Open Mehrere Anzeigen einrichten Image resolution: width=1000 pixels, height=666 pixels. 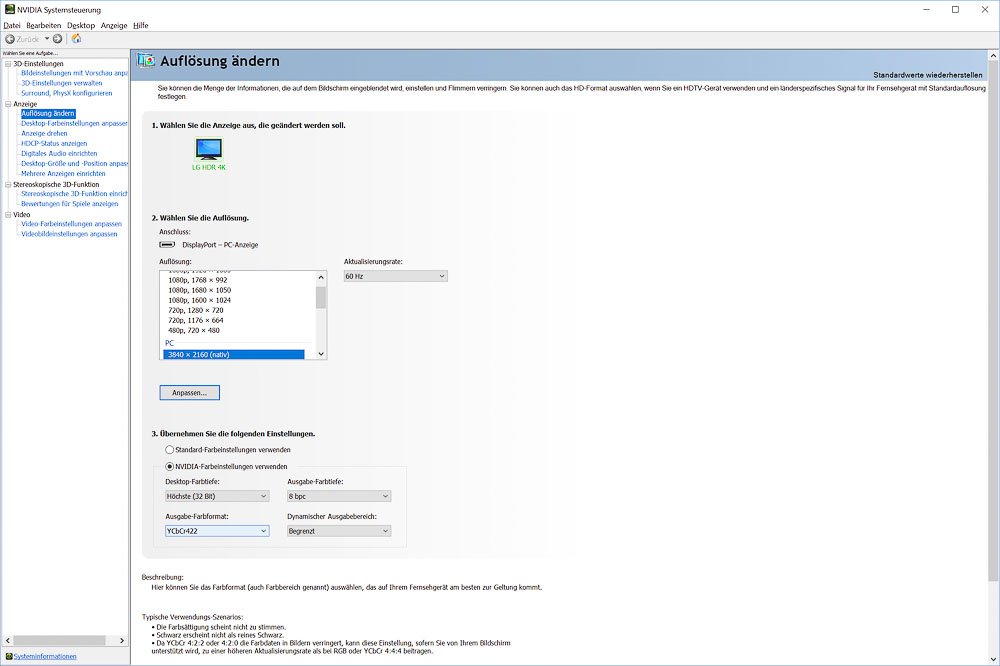click(x=63, y=174)
